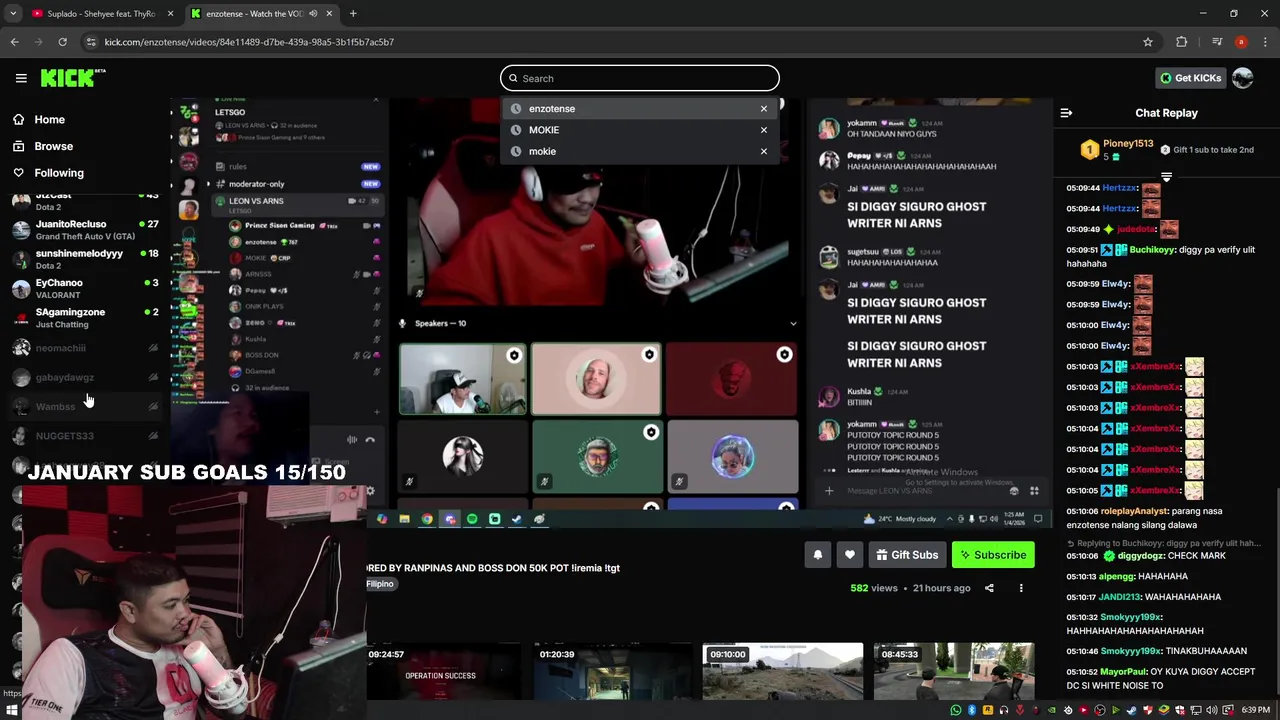
Task: Click the Filipino language tag
Action: click(x=380, y=584)
